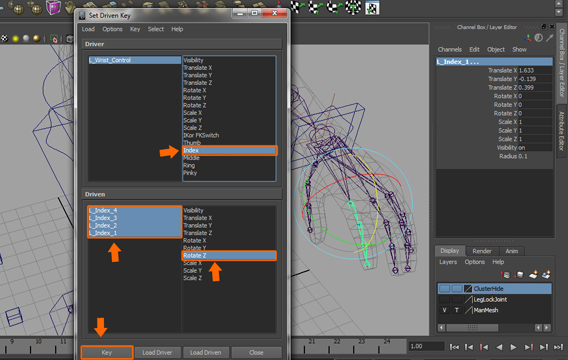
Task: Select L_Index_1 in the Driven list
Action: 134,233
